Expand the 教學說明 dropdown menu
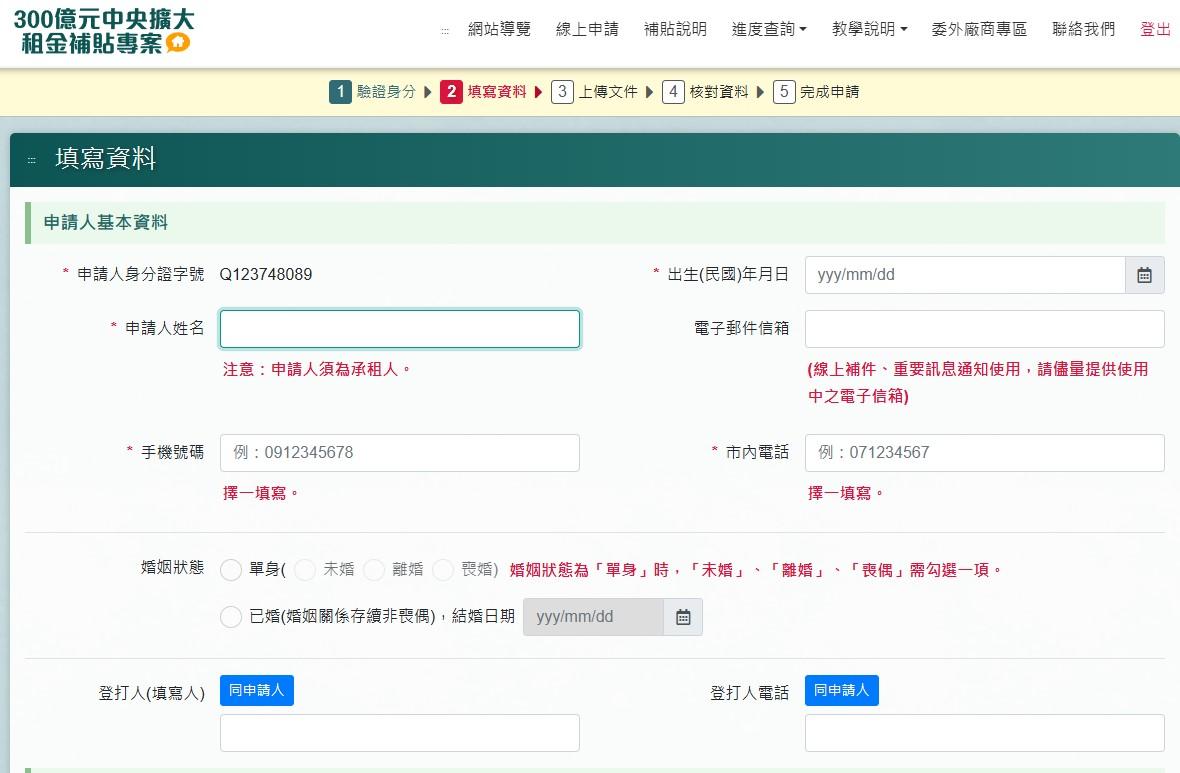This screenshot has width=1180, height=773. click(869, 29)
